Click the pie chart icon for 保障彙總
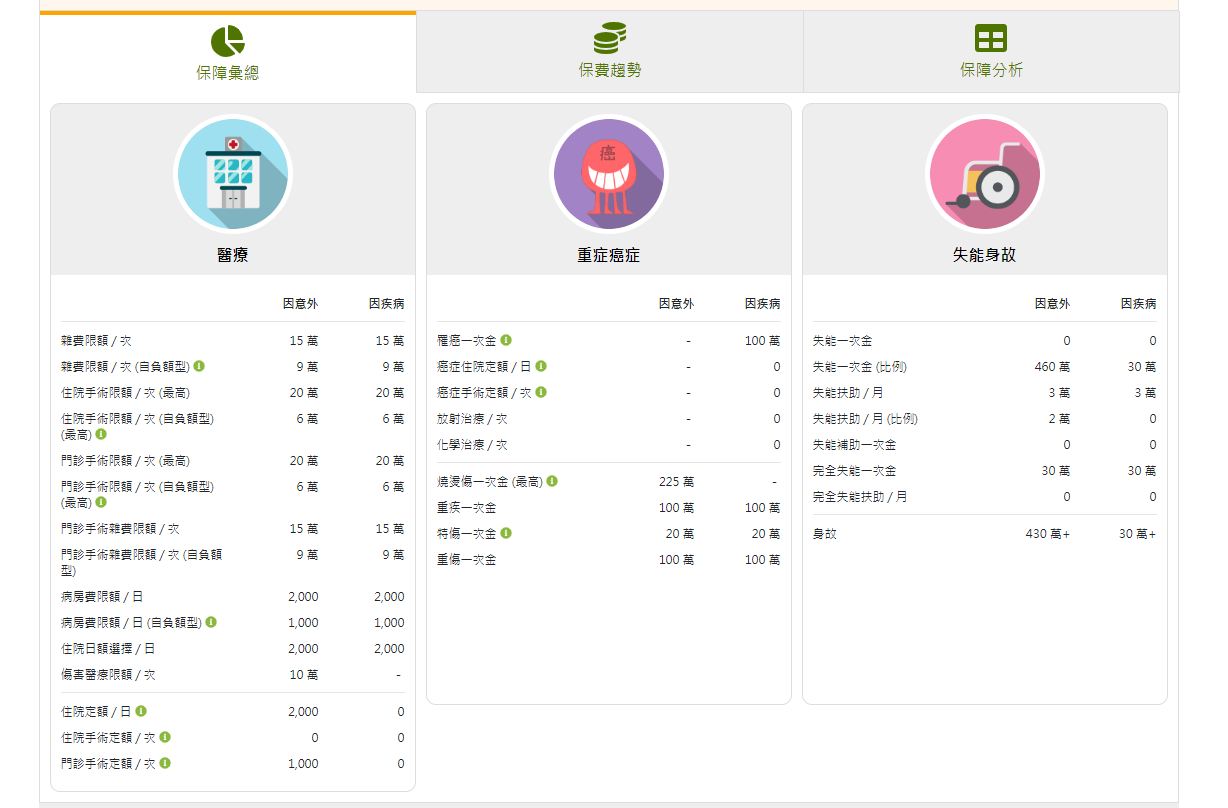The height and width of the screenshot is (808, 1228). click(227, 41)
